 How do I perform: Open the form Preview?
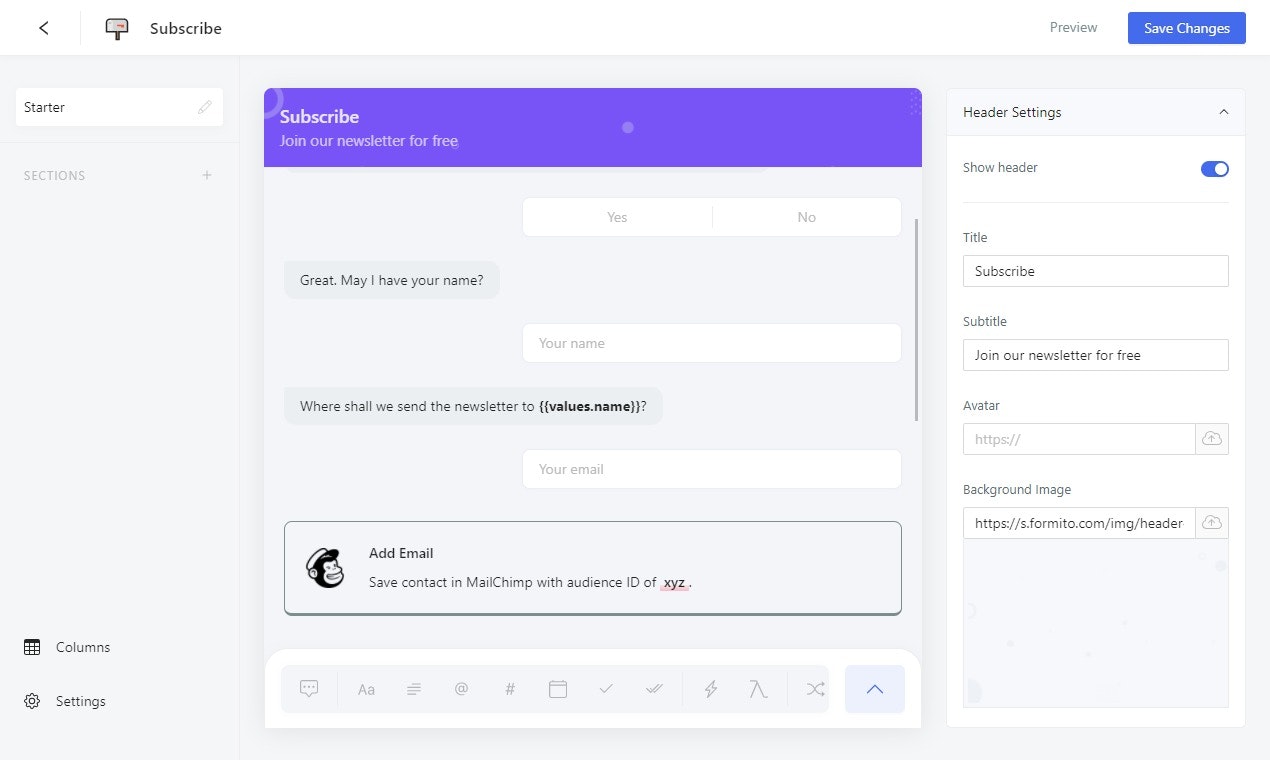1073,28
